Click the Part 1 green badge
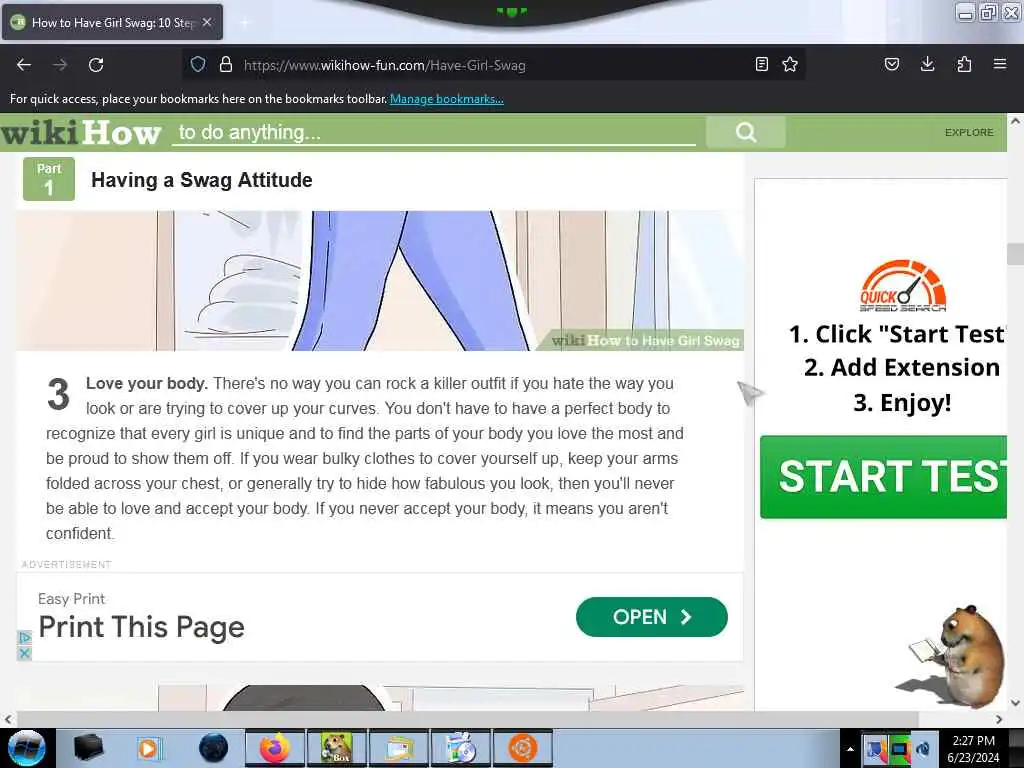 click(x=49, y=179)
